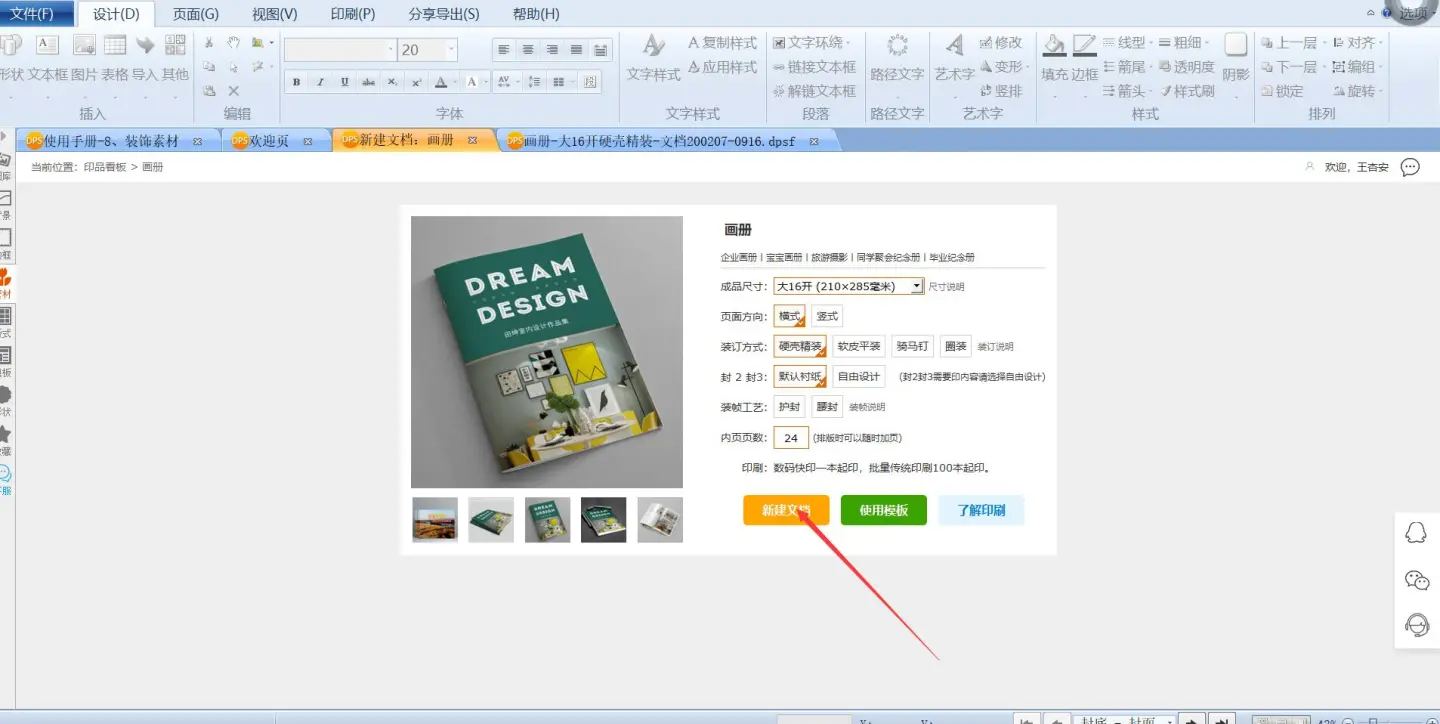Click the 图片 insert picture icon
This screenshot has height=724, width=1440.
click(x=84, y=47)
